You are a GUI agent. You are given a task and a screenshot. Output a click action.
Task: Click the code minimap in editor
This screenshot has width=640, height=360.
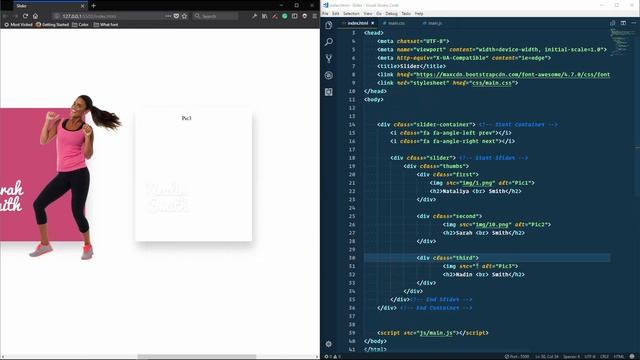(x=623, y=42)
